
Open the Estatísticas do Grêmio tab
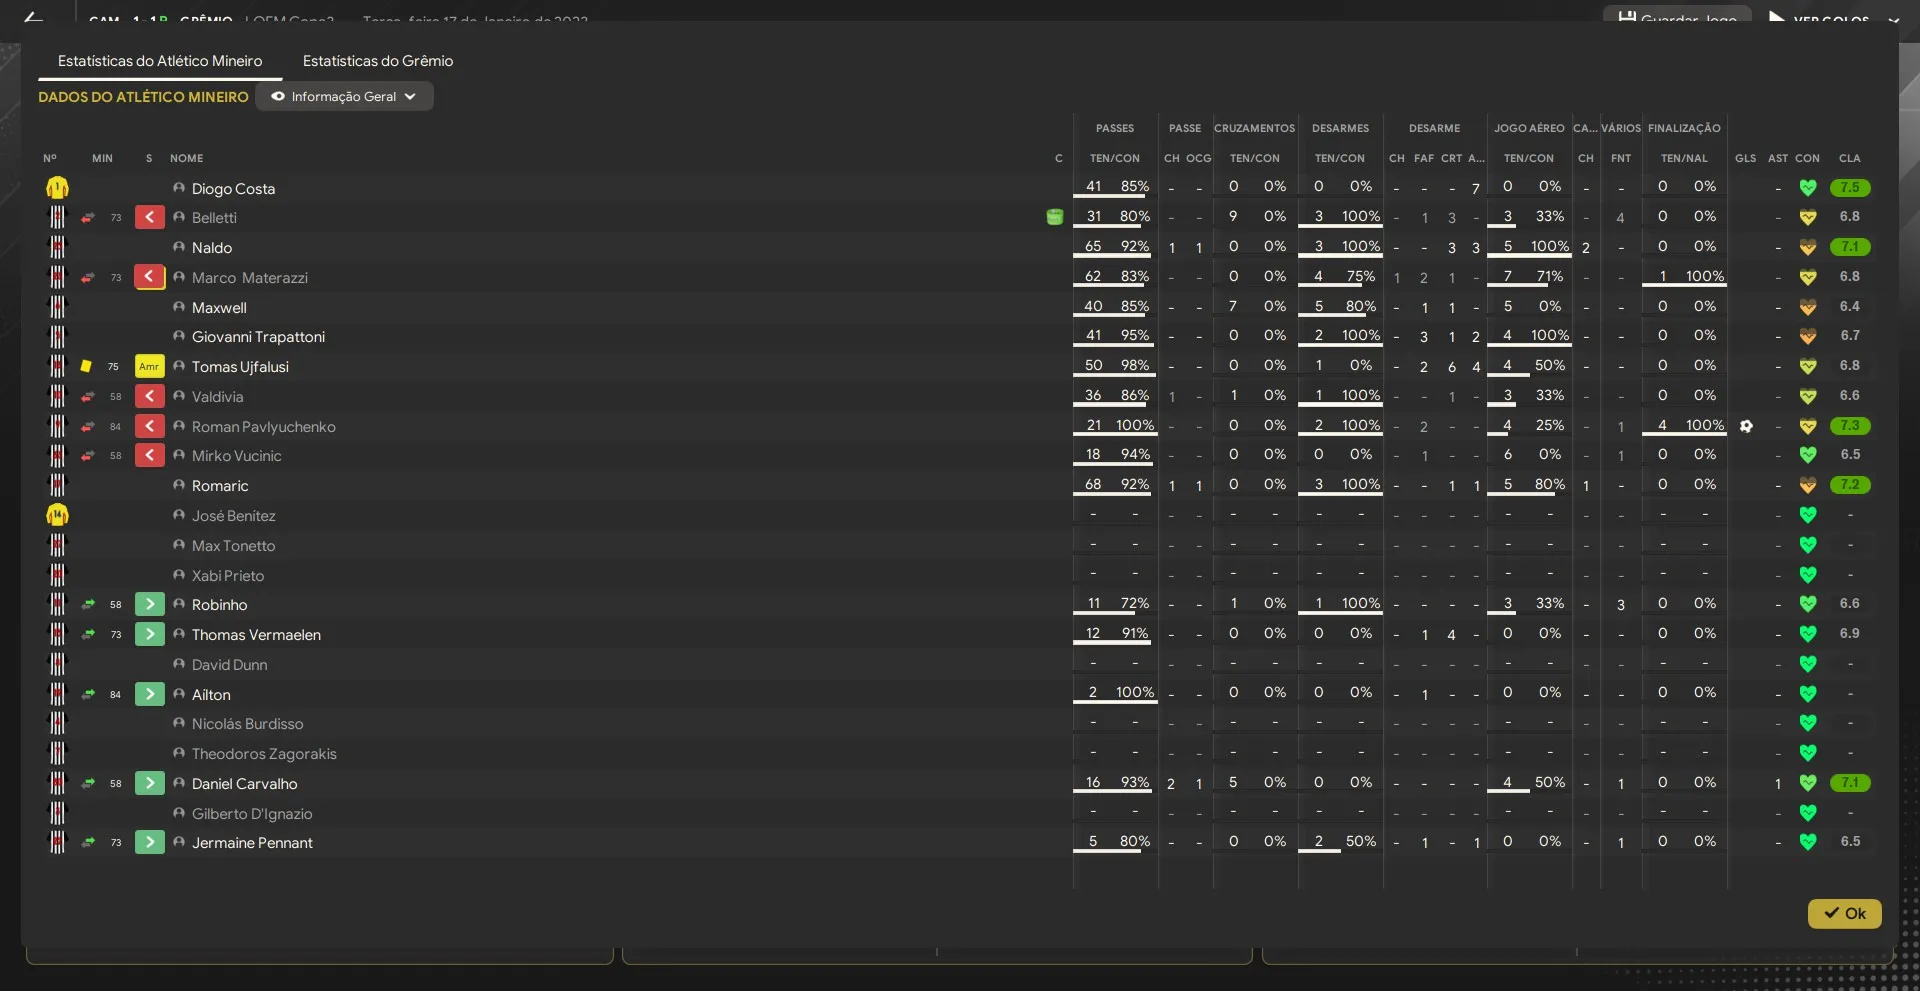tap(378, 61)
